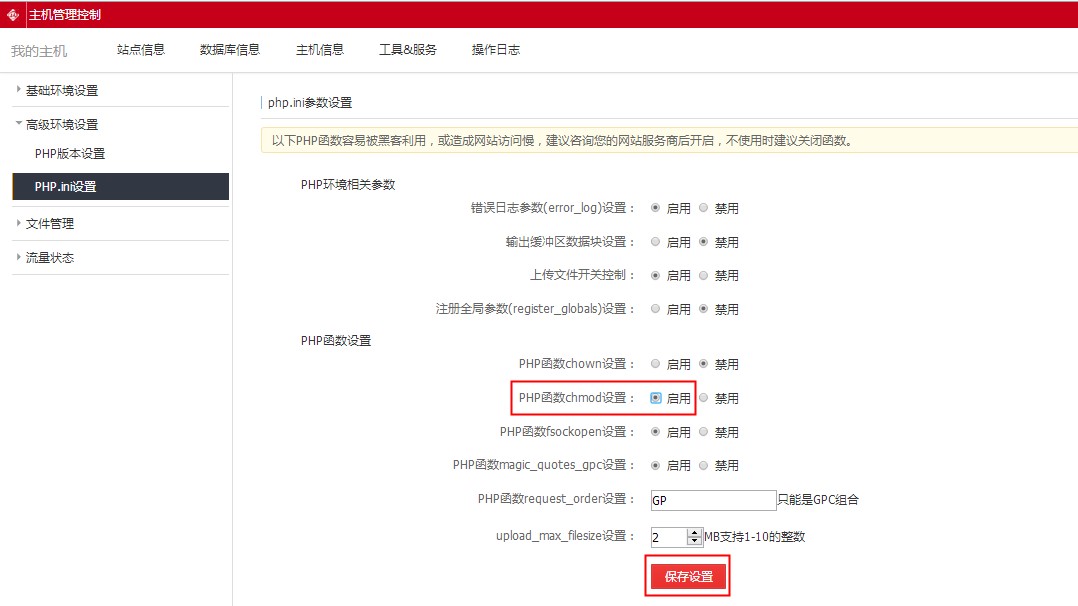Disable error_log parameter via 禁用 radio
Image resolution: width=1078 pixels, height=606 pixels.
pos(704,208)
